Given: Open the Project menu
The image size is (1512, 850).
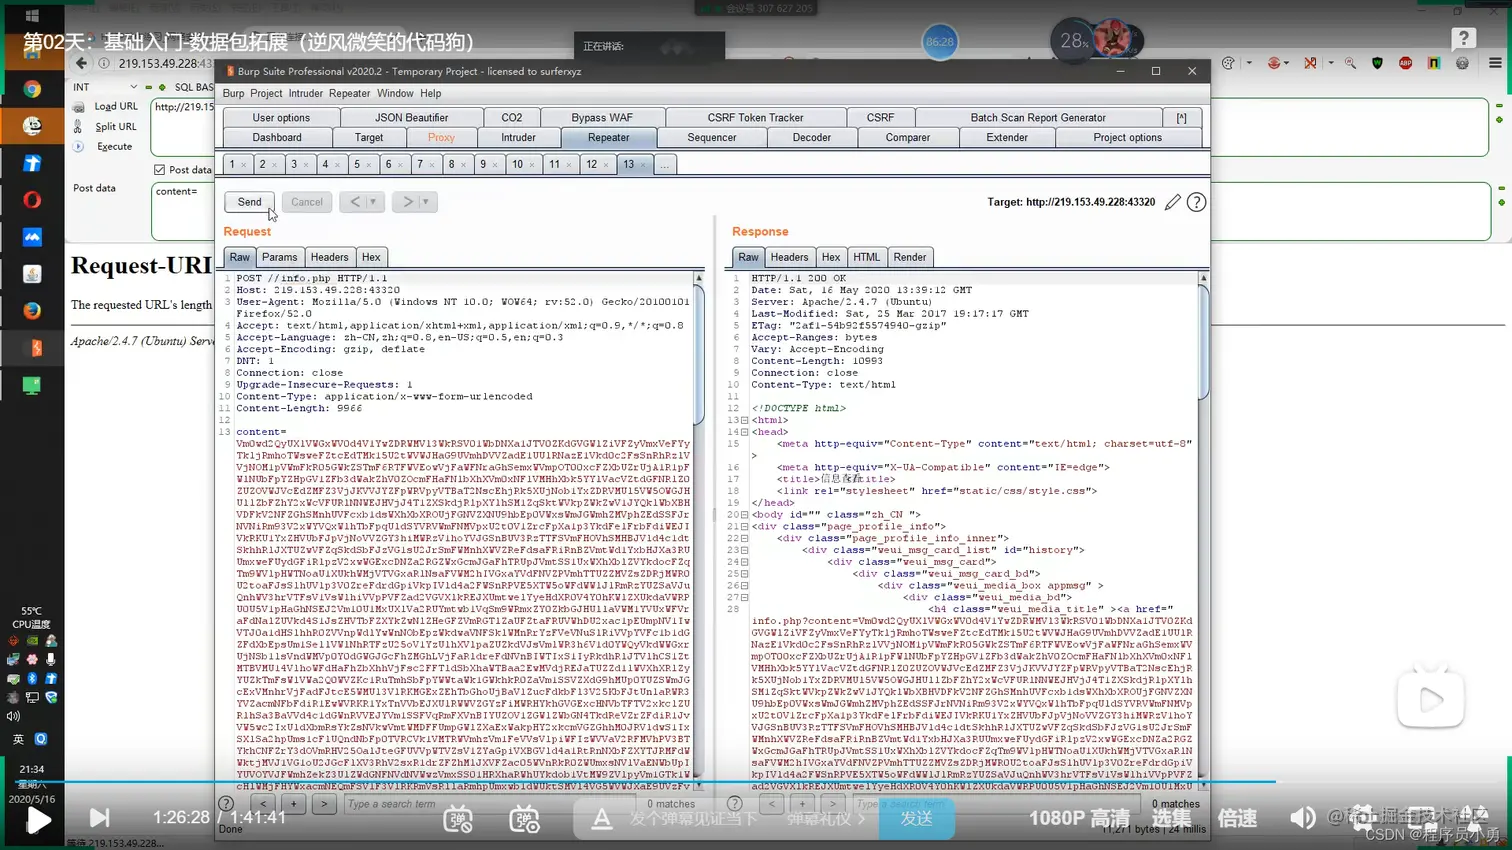Looking at the screenshot, I should tap(266, 93).
